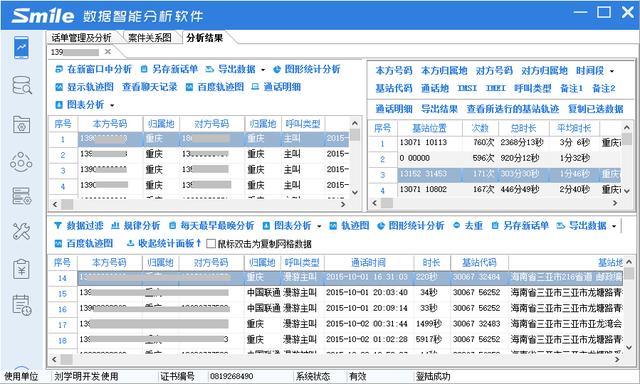640x384 pixels.
Task: Switch to 话单管理及分析 tab
Action: [81, 38]
